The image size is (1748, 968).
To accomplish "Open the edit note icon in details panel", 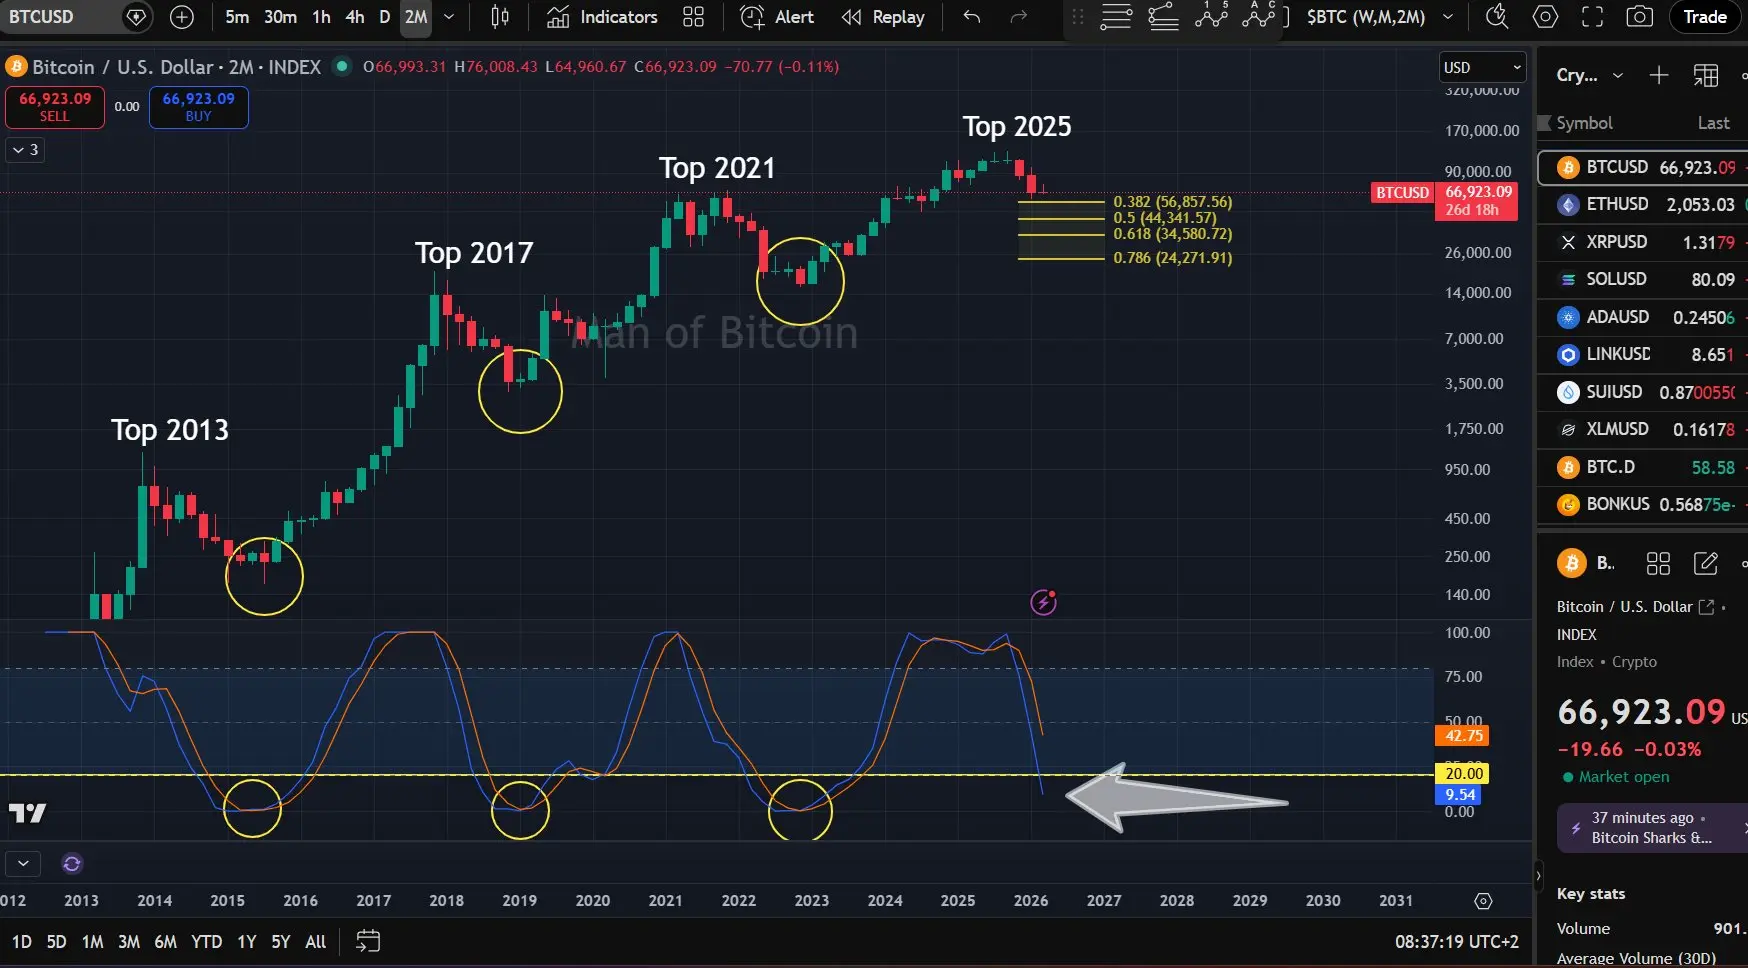I will click(x=1706, y=564).
